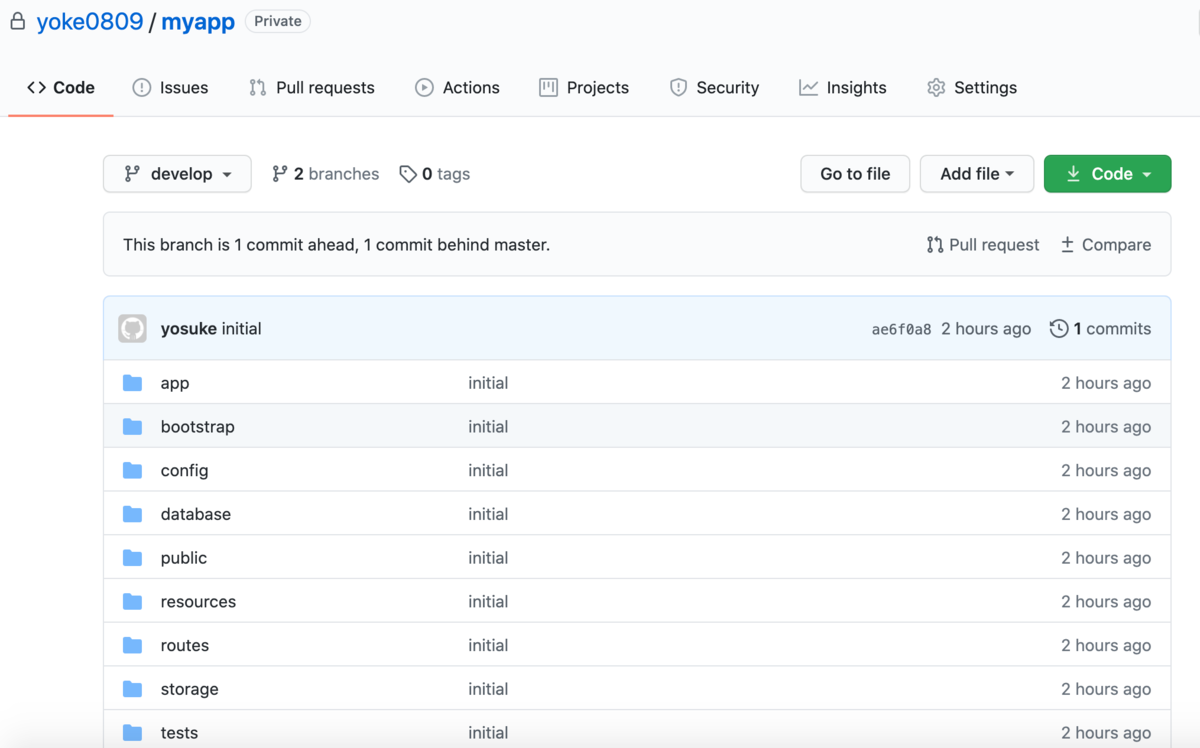The width and height of the screenshot is (1200, 748).
Task: View the 0 tags link
Action: (x=434, y=174)
